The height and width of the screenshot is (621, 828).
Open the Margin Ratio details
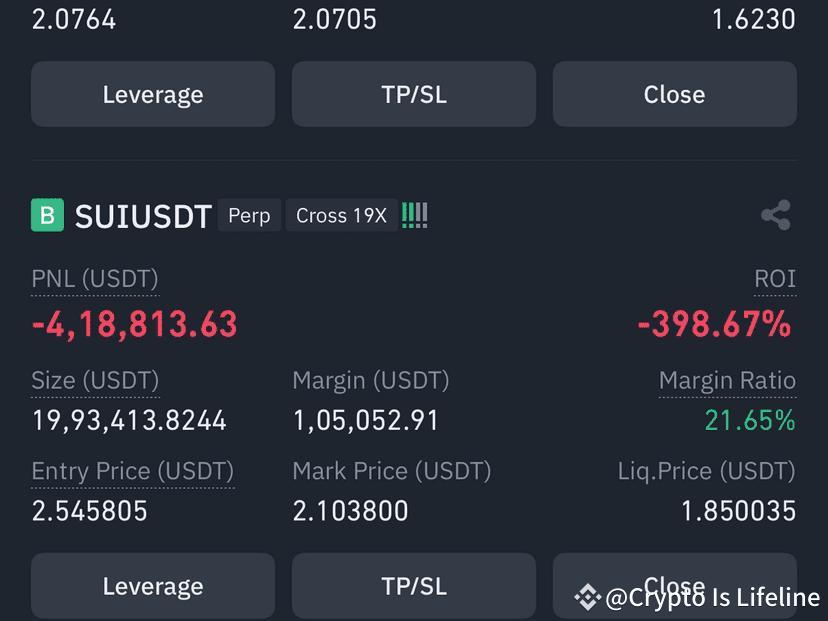point(728,381)
